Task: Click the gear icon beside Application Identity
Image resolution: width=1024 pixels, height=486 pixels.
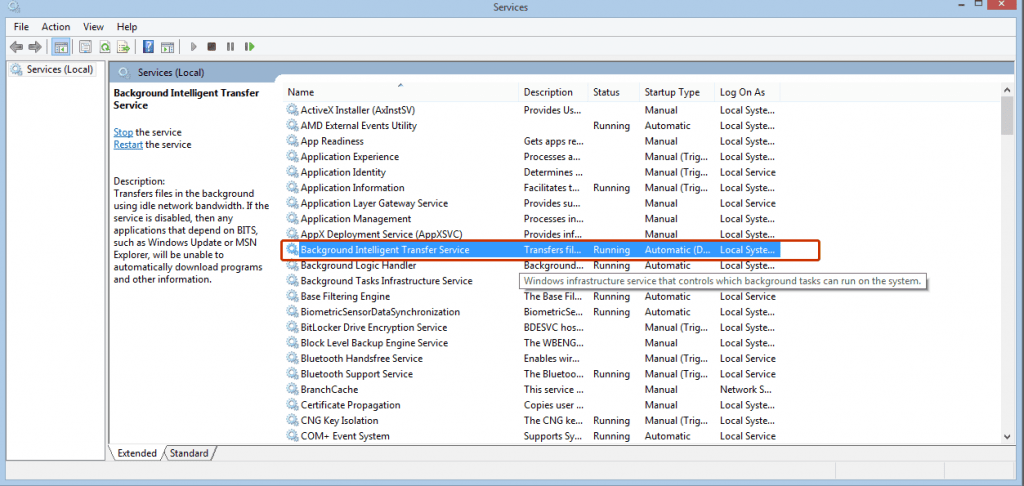Action: [x=292, y=172]
